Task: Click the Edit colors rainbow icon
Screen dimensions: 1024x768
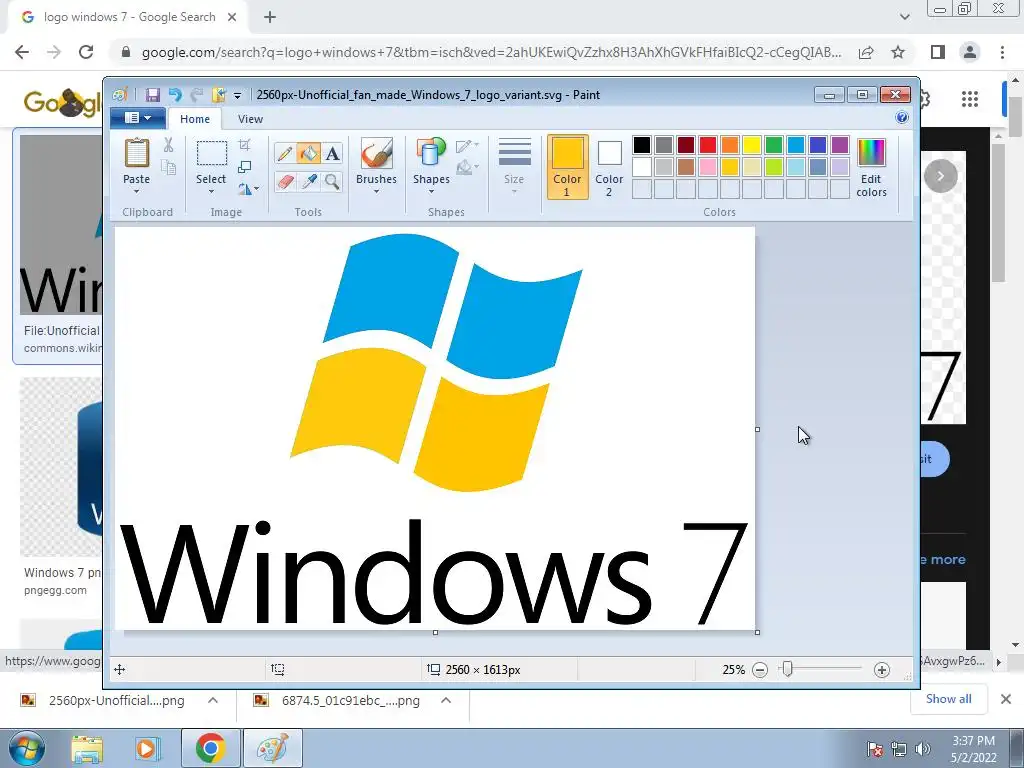Action: 871,153
